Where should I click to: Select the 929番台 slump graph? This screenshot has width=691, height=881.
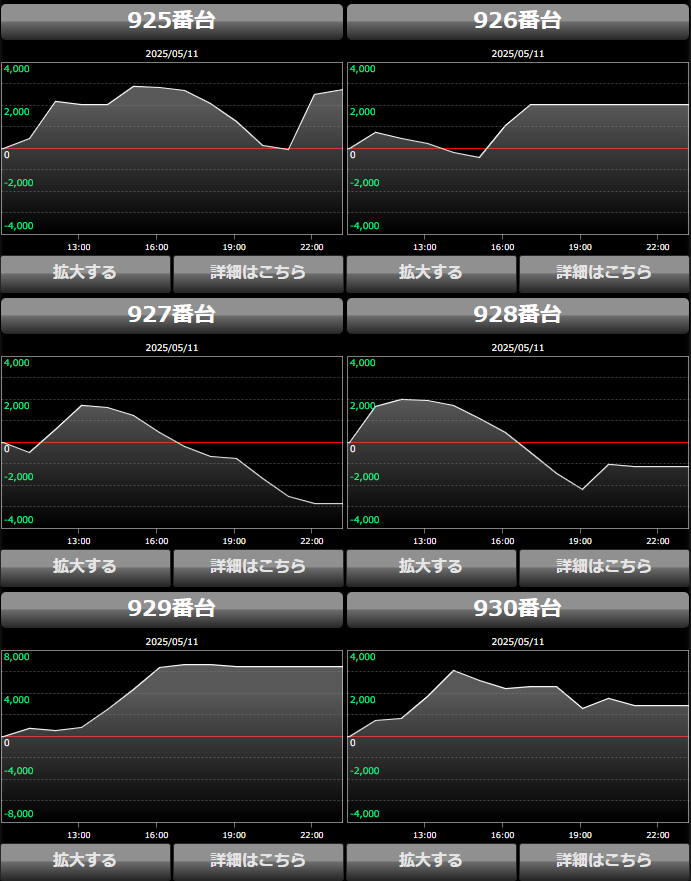[x=172, y=736]
